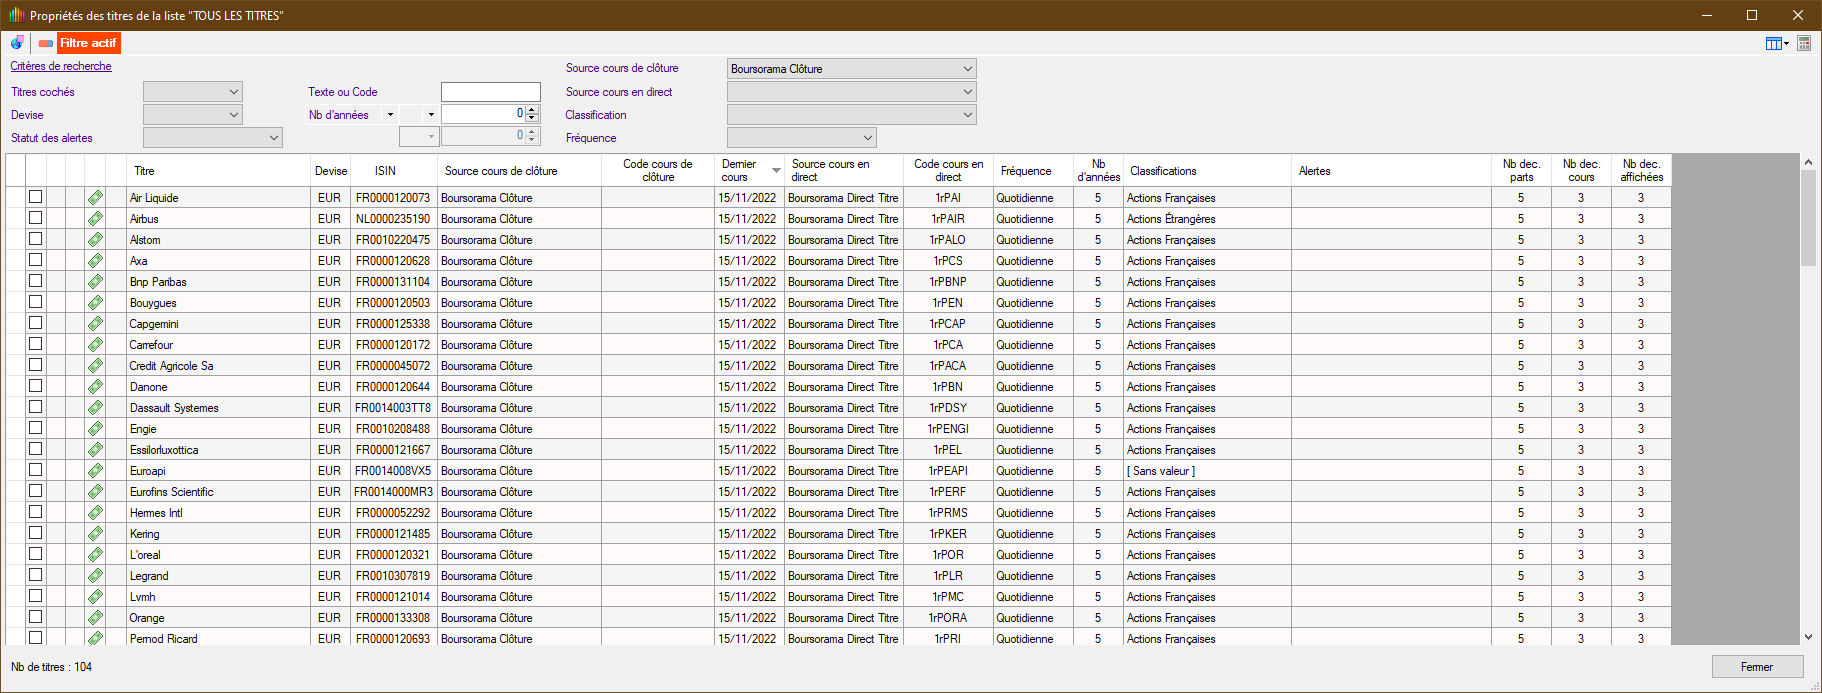
Task: Click the globe icon in the toolbar
Action: tap(17, 43)
